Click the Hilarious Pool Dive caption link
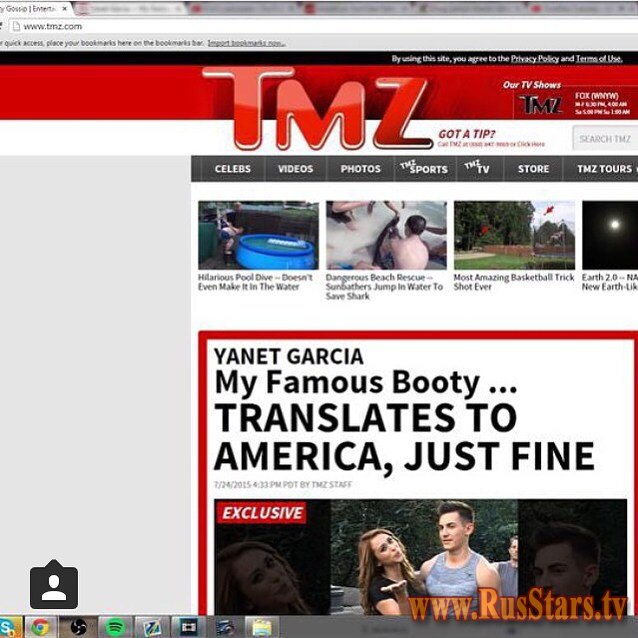Viewport: 638px width, 638px height. (255, 282)
